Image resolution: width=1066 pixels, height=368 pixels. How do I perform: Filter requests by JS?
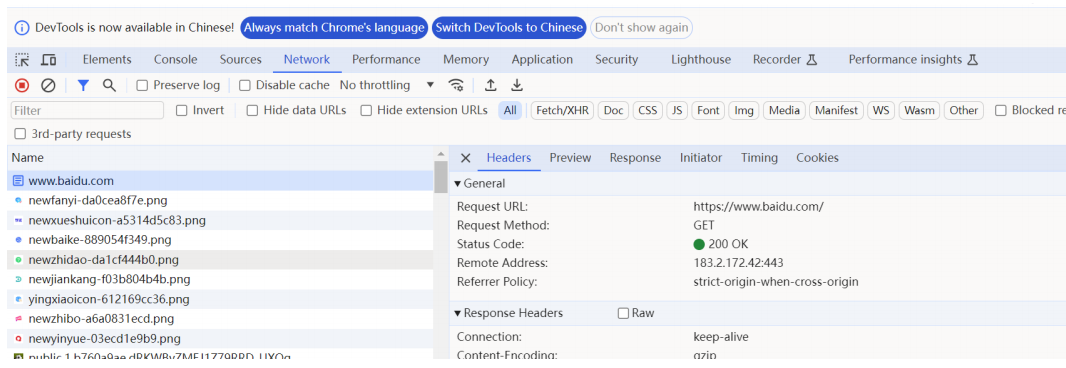click(677, 110)
